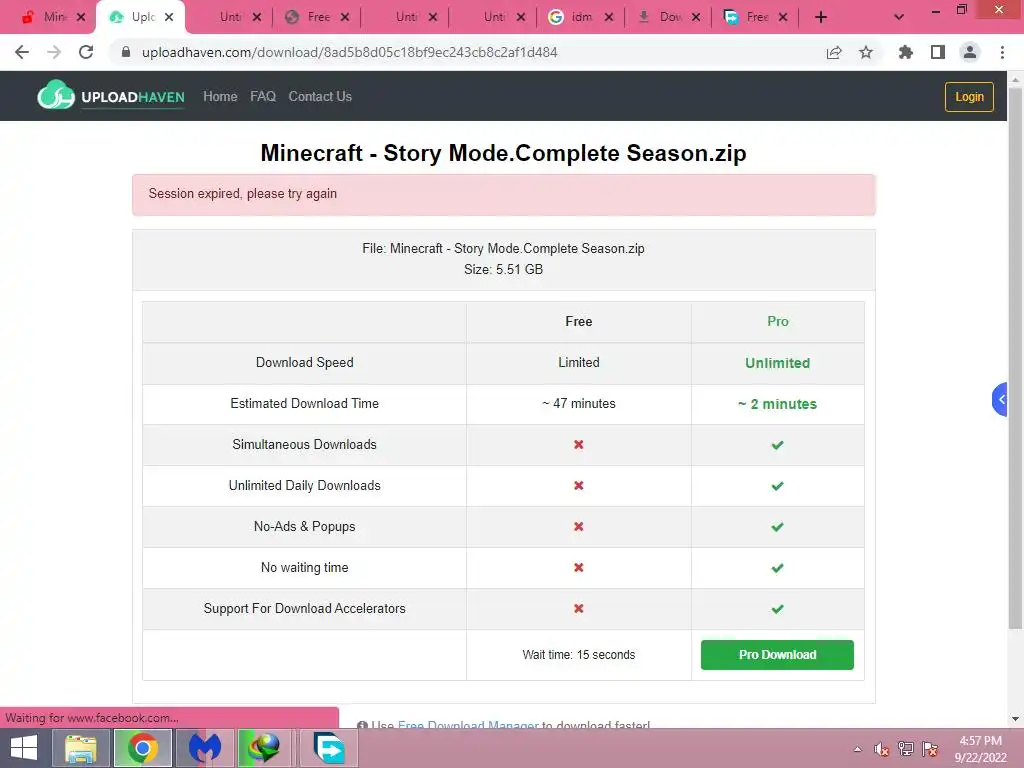Click 'Wait time: 15 seconds' text
The image size is (1024, 768).
click(x=579, y=654)
